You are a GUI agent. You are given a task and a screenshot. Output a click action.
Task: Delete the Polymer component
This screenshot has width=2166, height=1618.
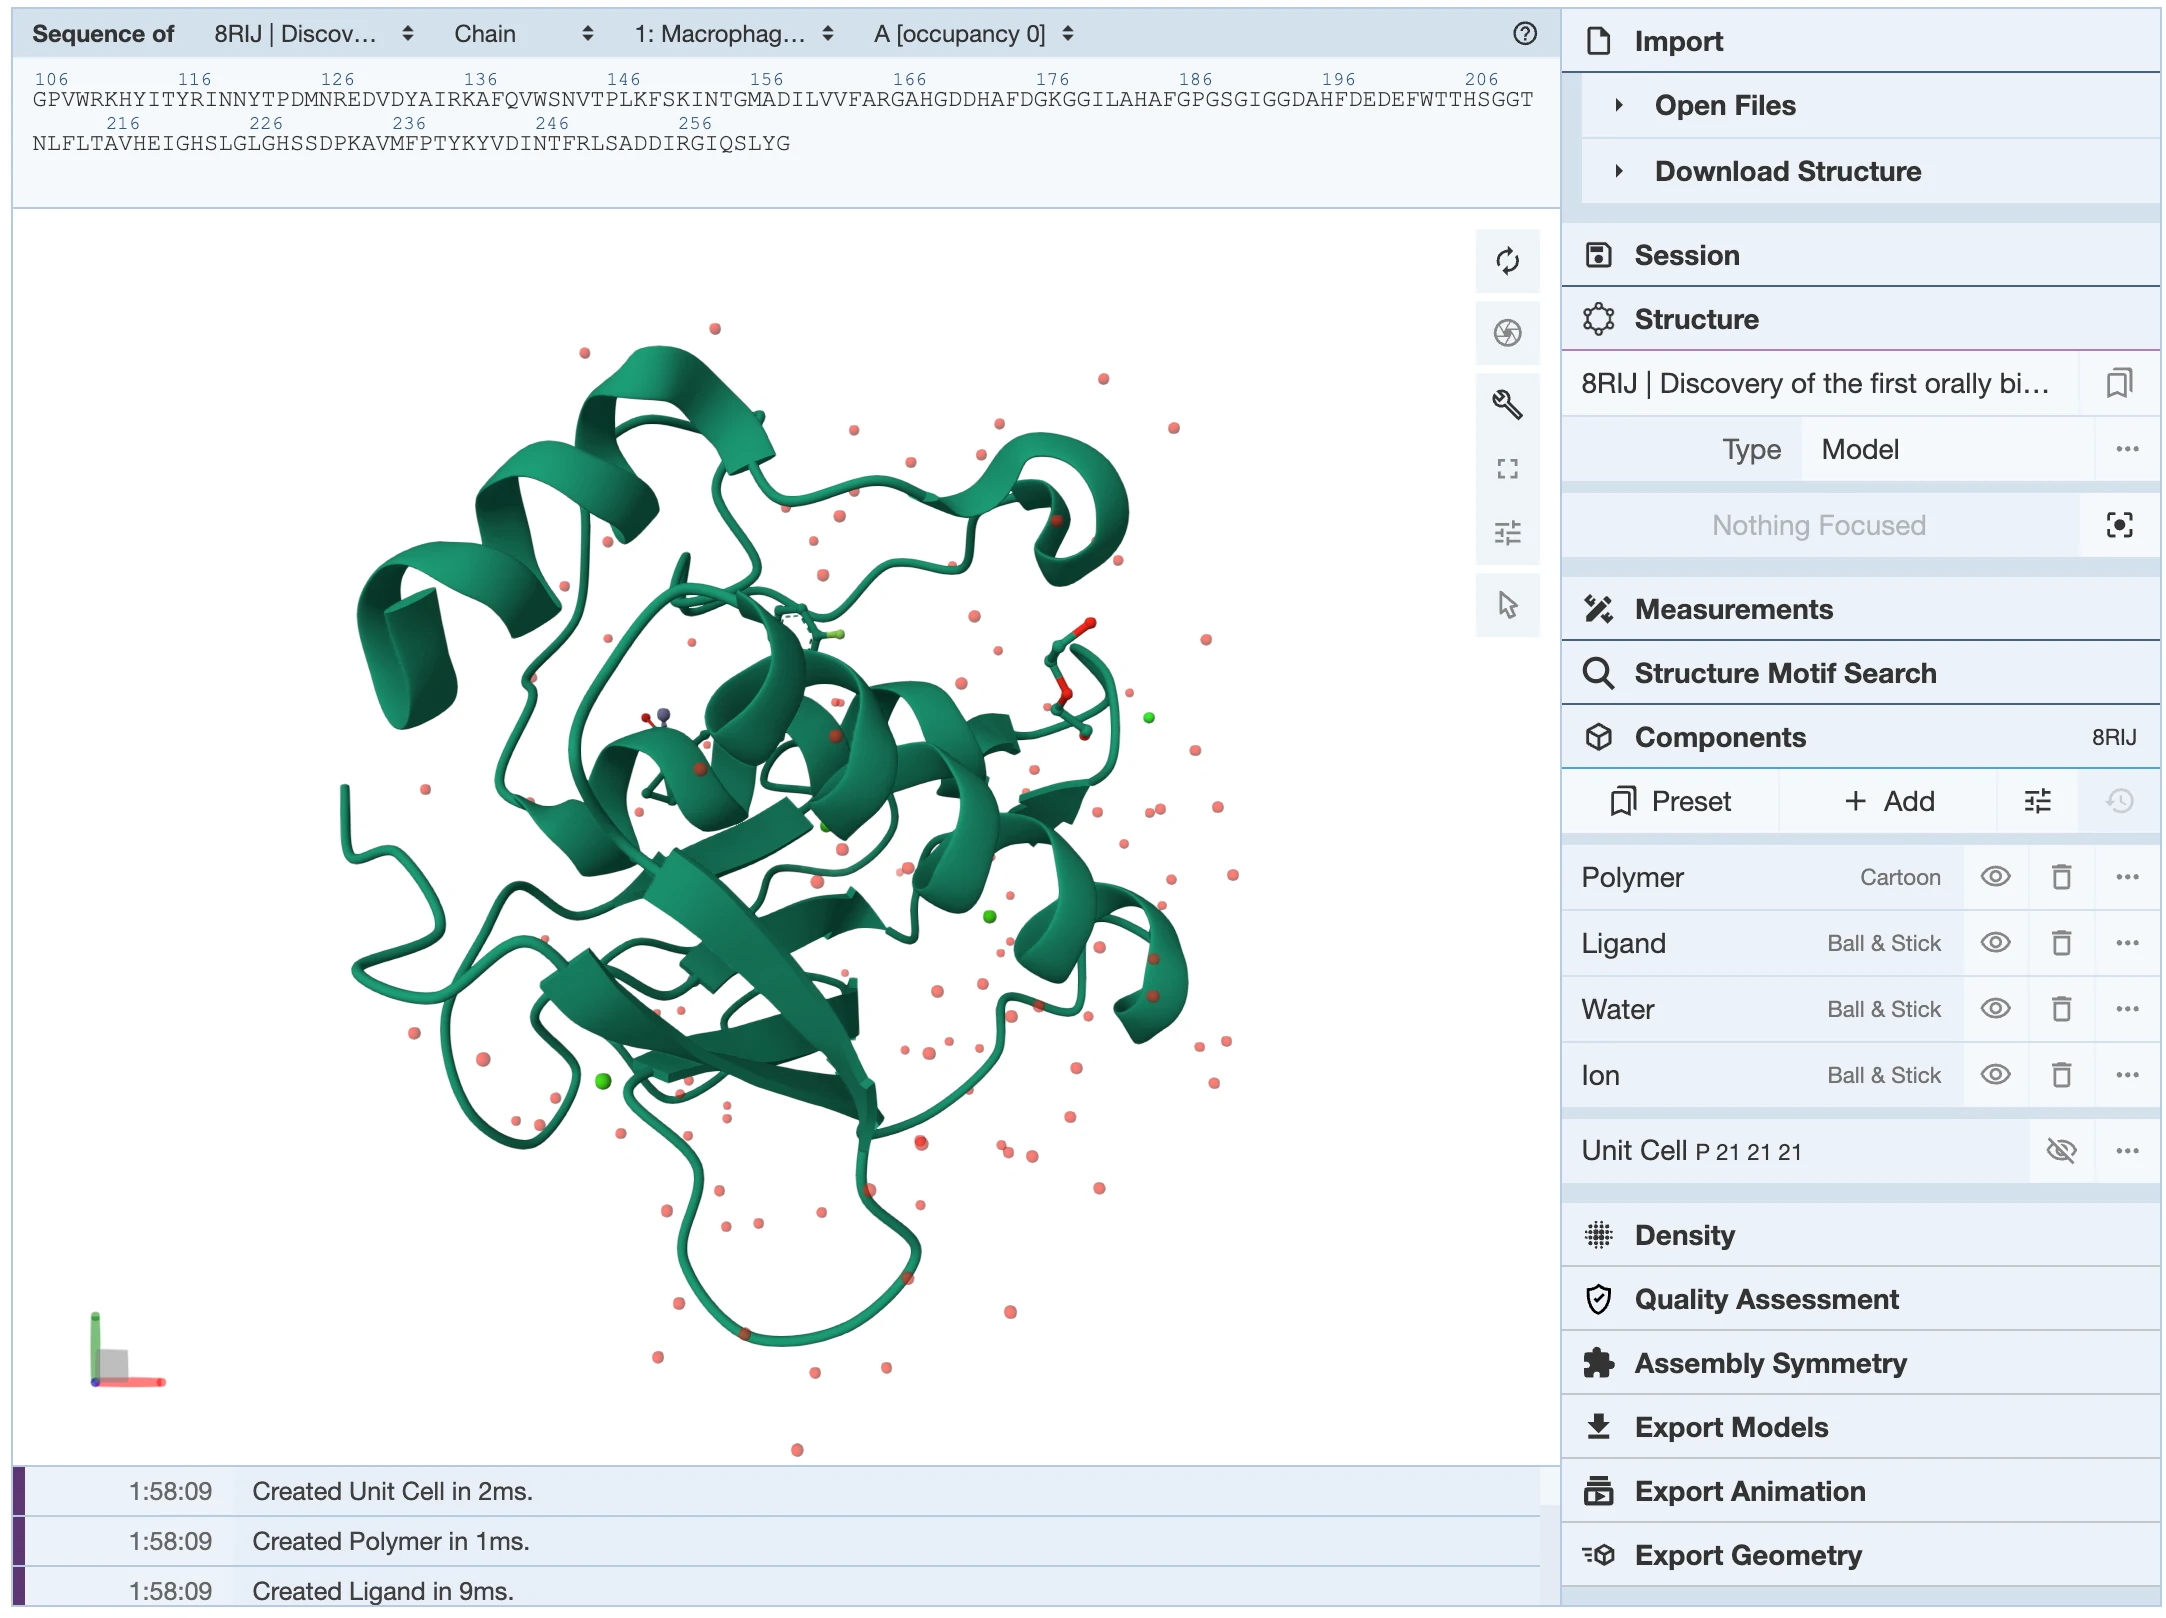click(2061, 877)
